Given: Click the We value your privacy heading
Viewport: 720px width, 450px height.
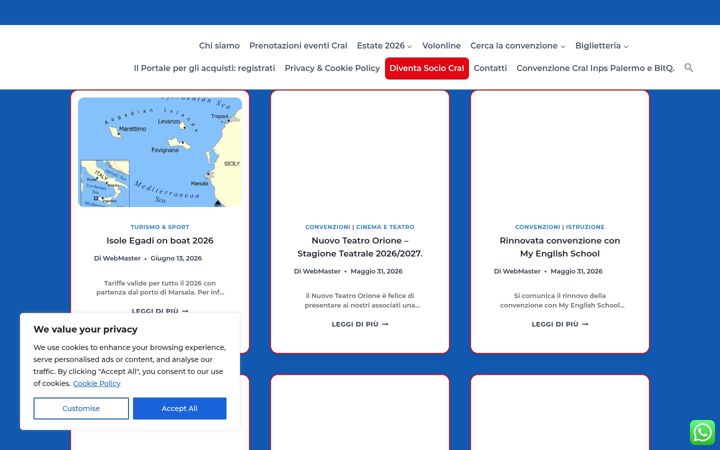Looking at the screenshot, I should click(85, 329).
